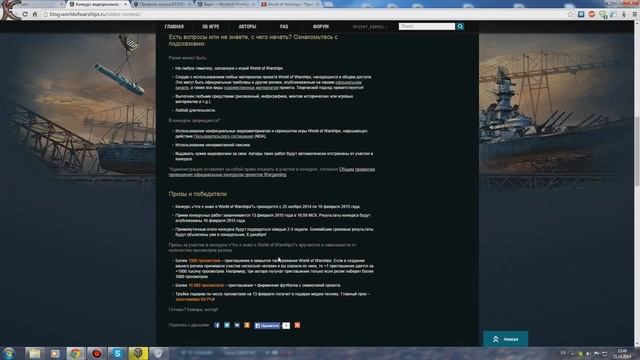
Task: Switch to Google Chrome in the taskbar
Action: tap(75, 353)
